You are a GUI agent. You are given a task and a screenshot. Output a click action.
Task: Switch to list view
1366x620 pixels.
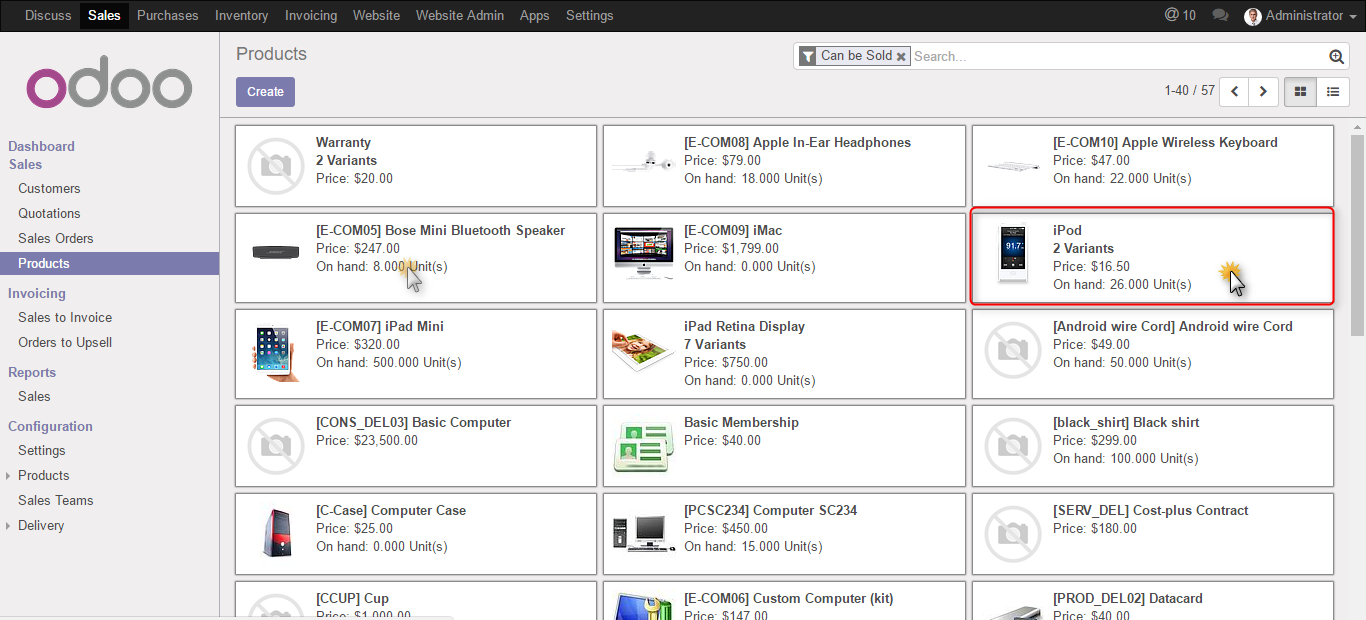(x=1332, y=92)
